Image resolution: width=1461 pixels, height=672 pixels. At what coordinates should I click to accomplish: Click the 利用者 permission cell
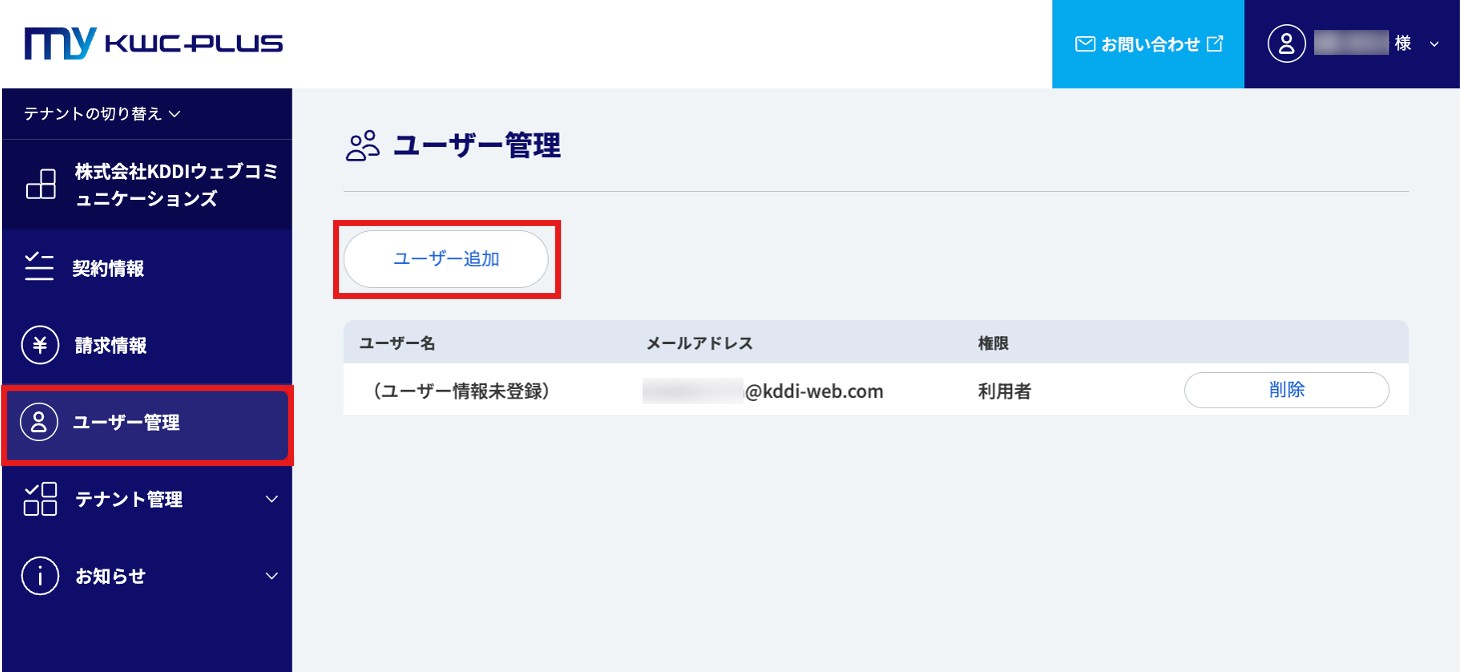point(1004,391)
